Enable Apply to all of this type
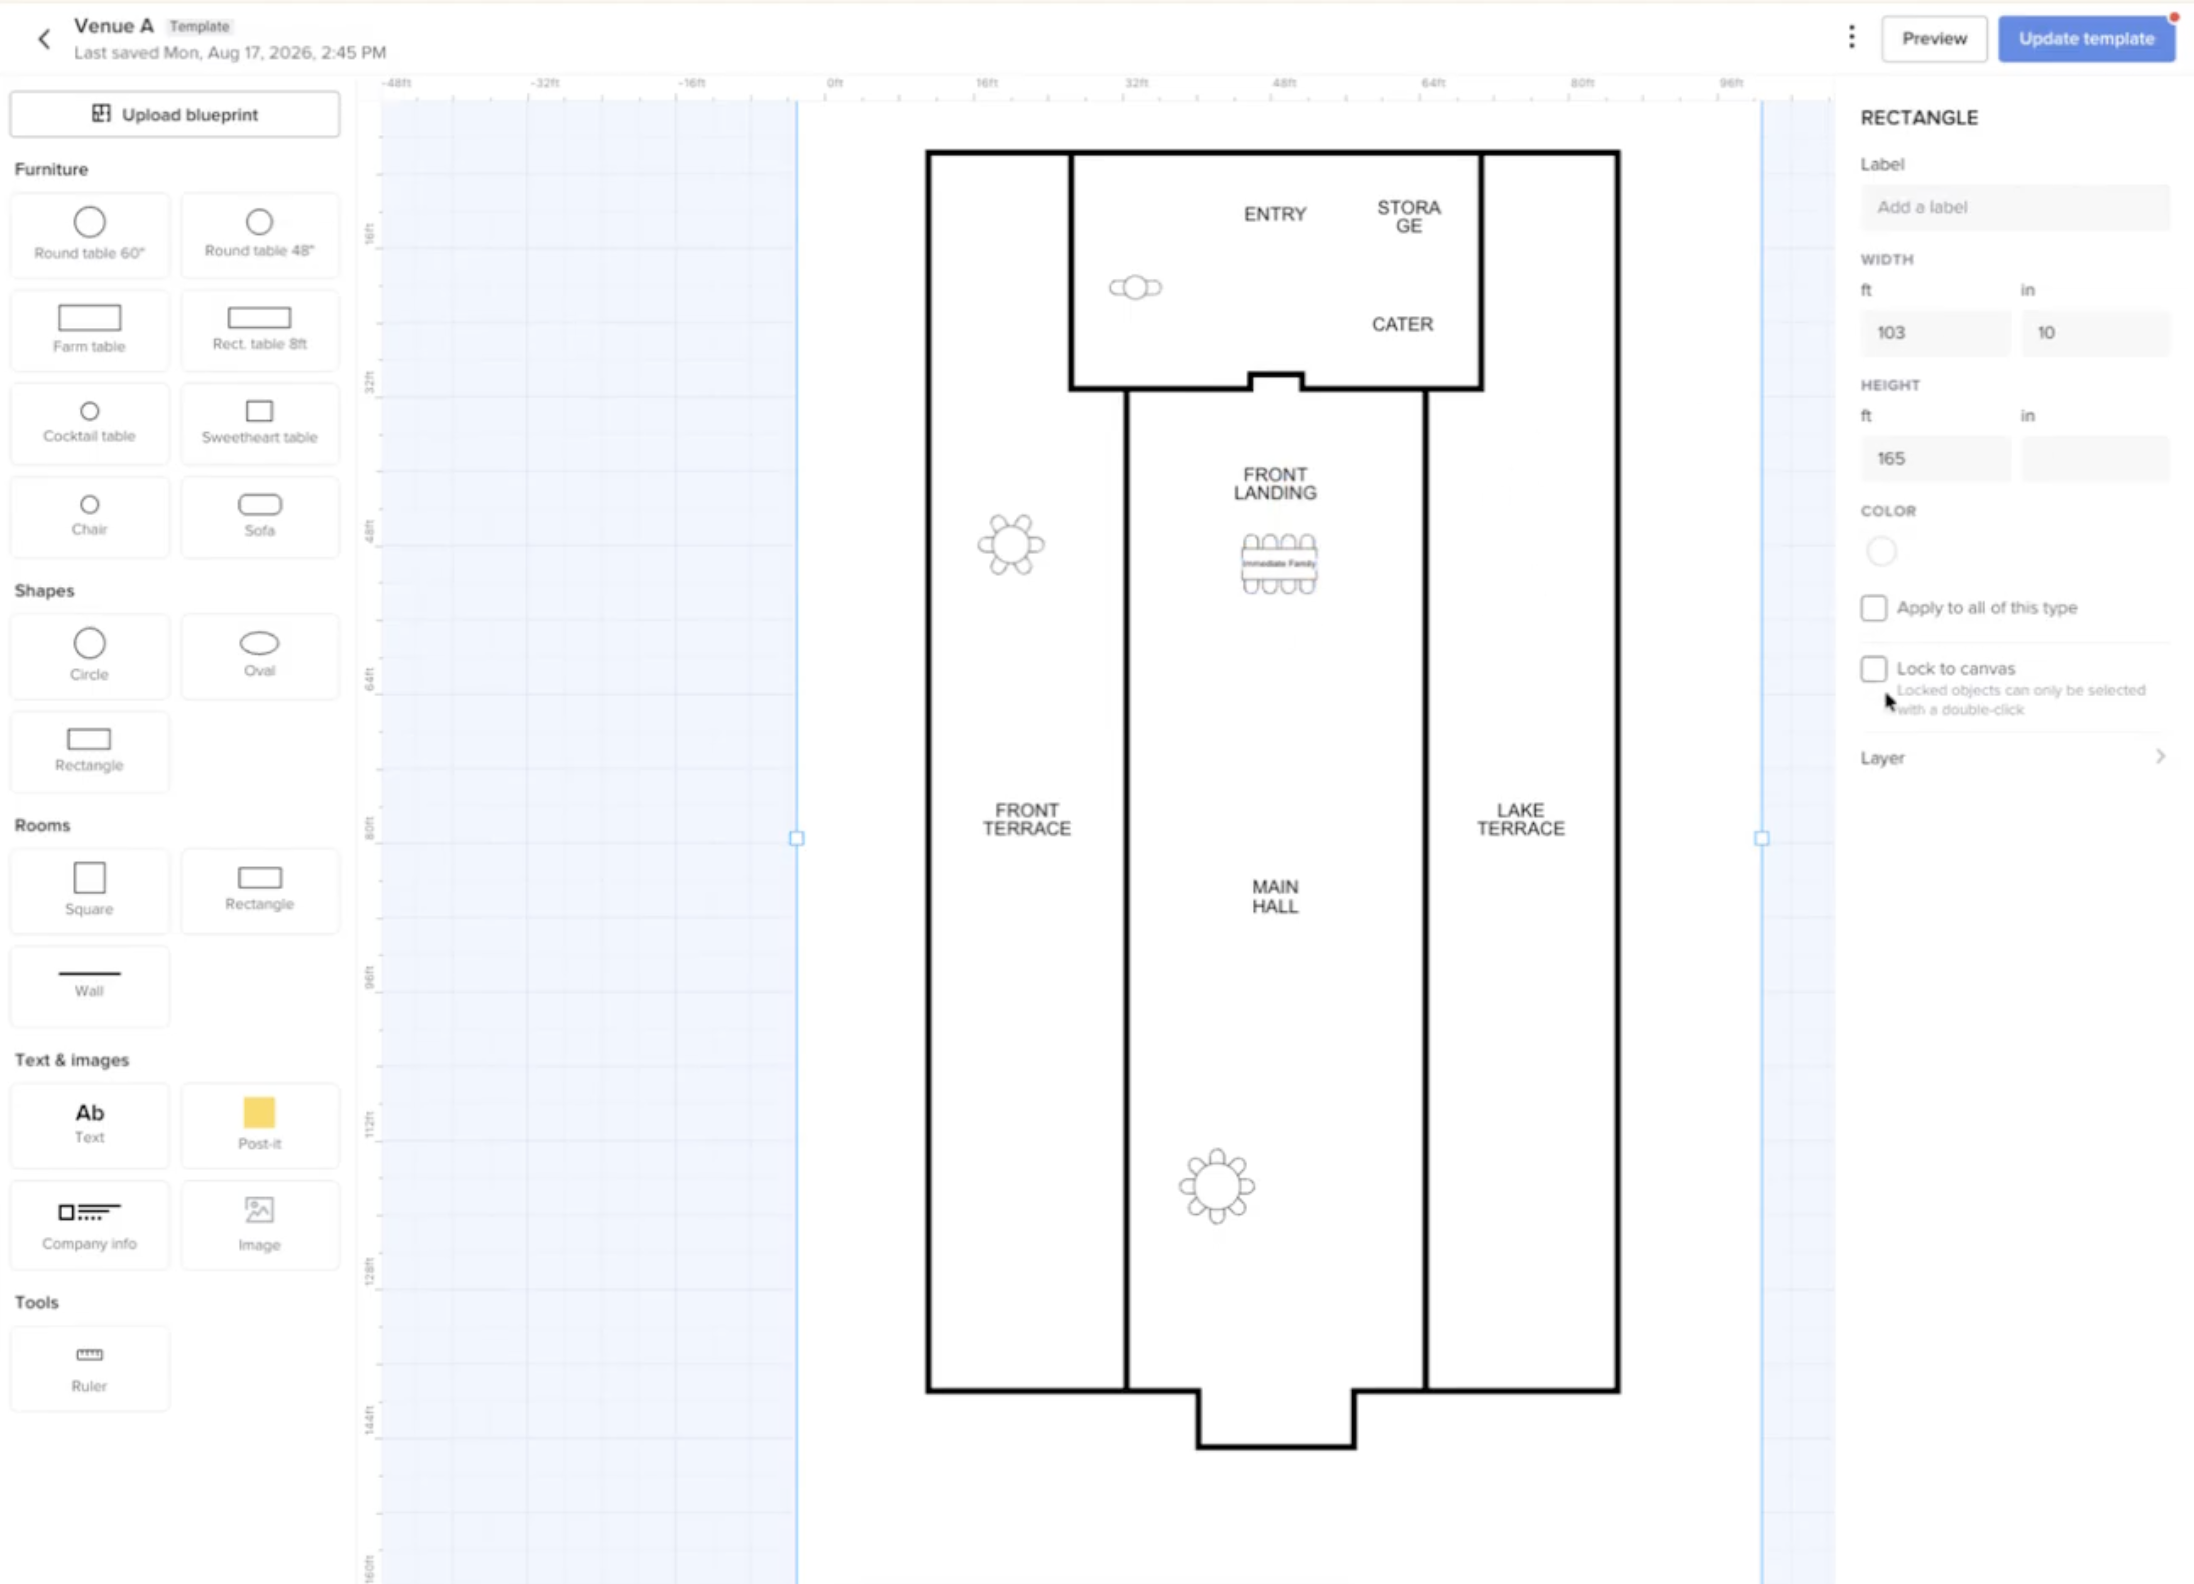This screenshot has height=1584, width=2194. [x=1873, y=608]
